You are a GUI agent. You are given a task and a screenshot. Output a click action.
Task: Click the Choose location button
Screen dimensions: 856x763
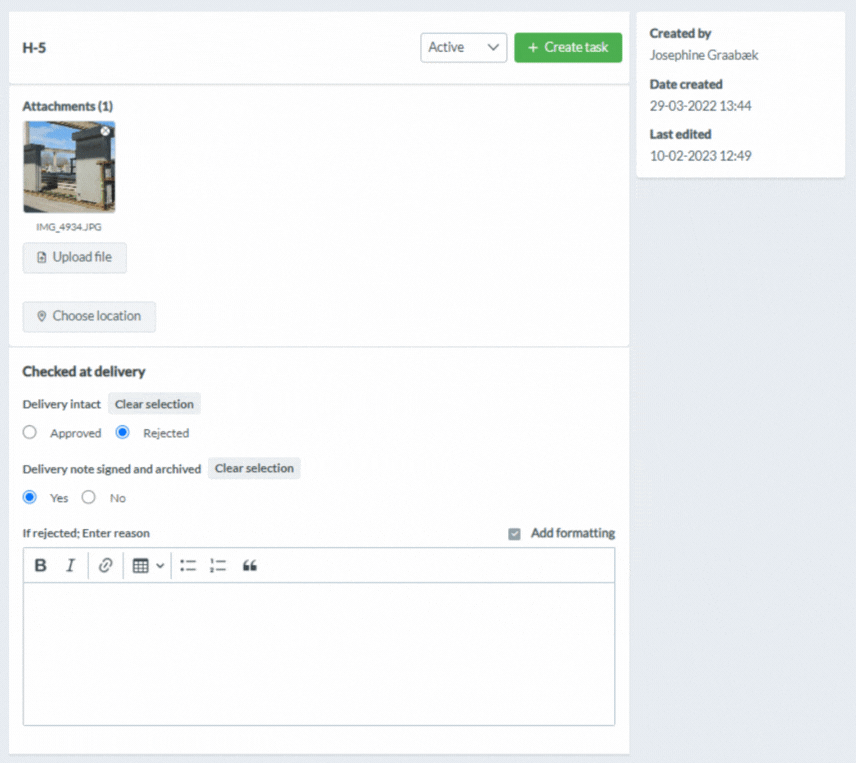click(x=89, y=317)
